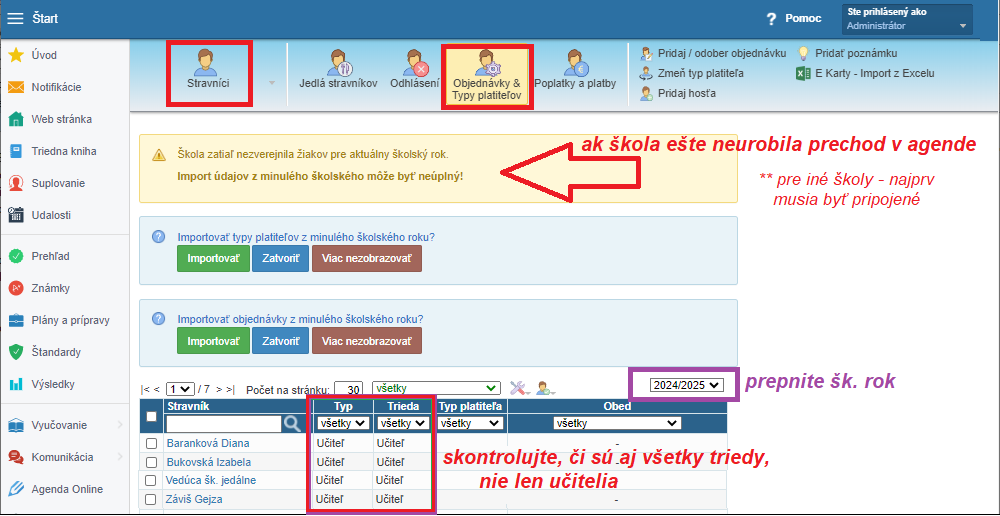The image size is (1000, 516).
Task: Tick the checkbox for Baranková Diana
Action: click(x=152, y=443)
